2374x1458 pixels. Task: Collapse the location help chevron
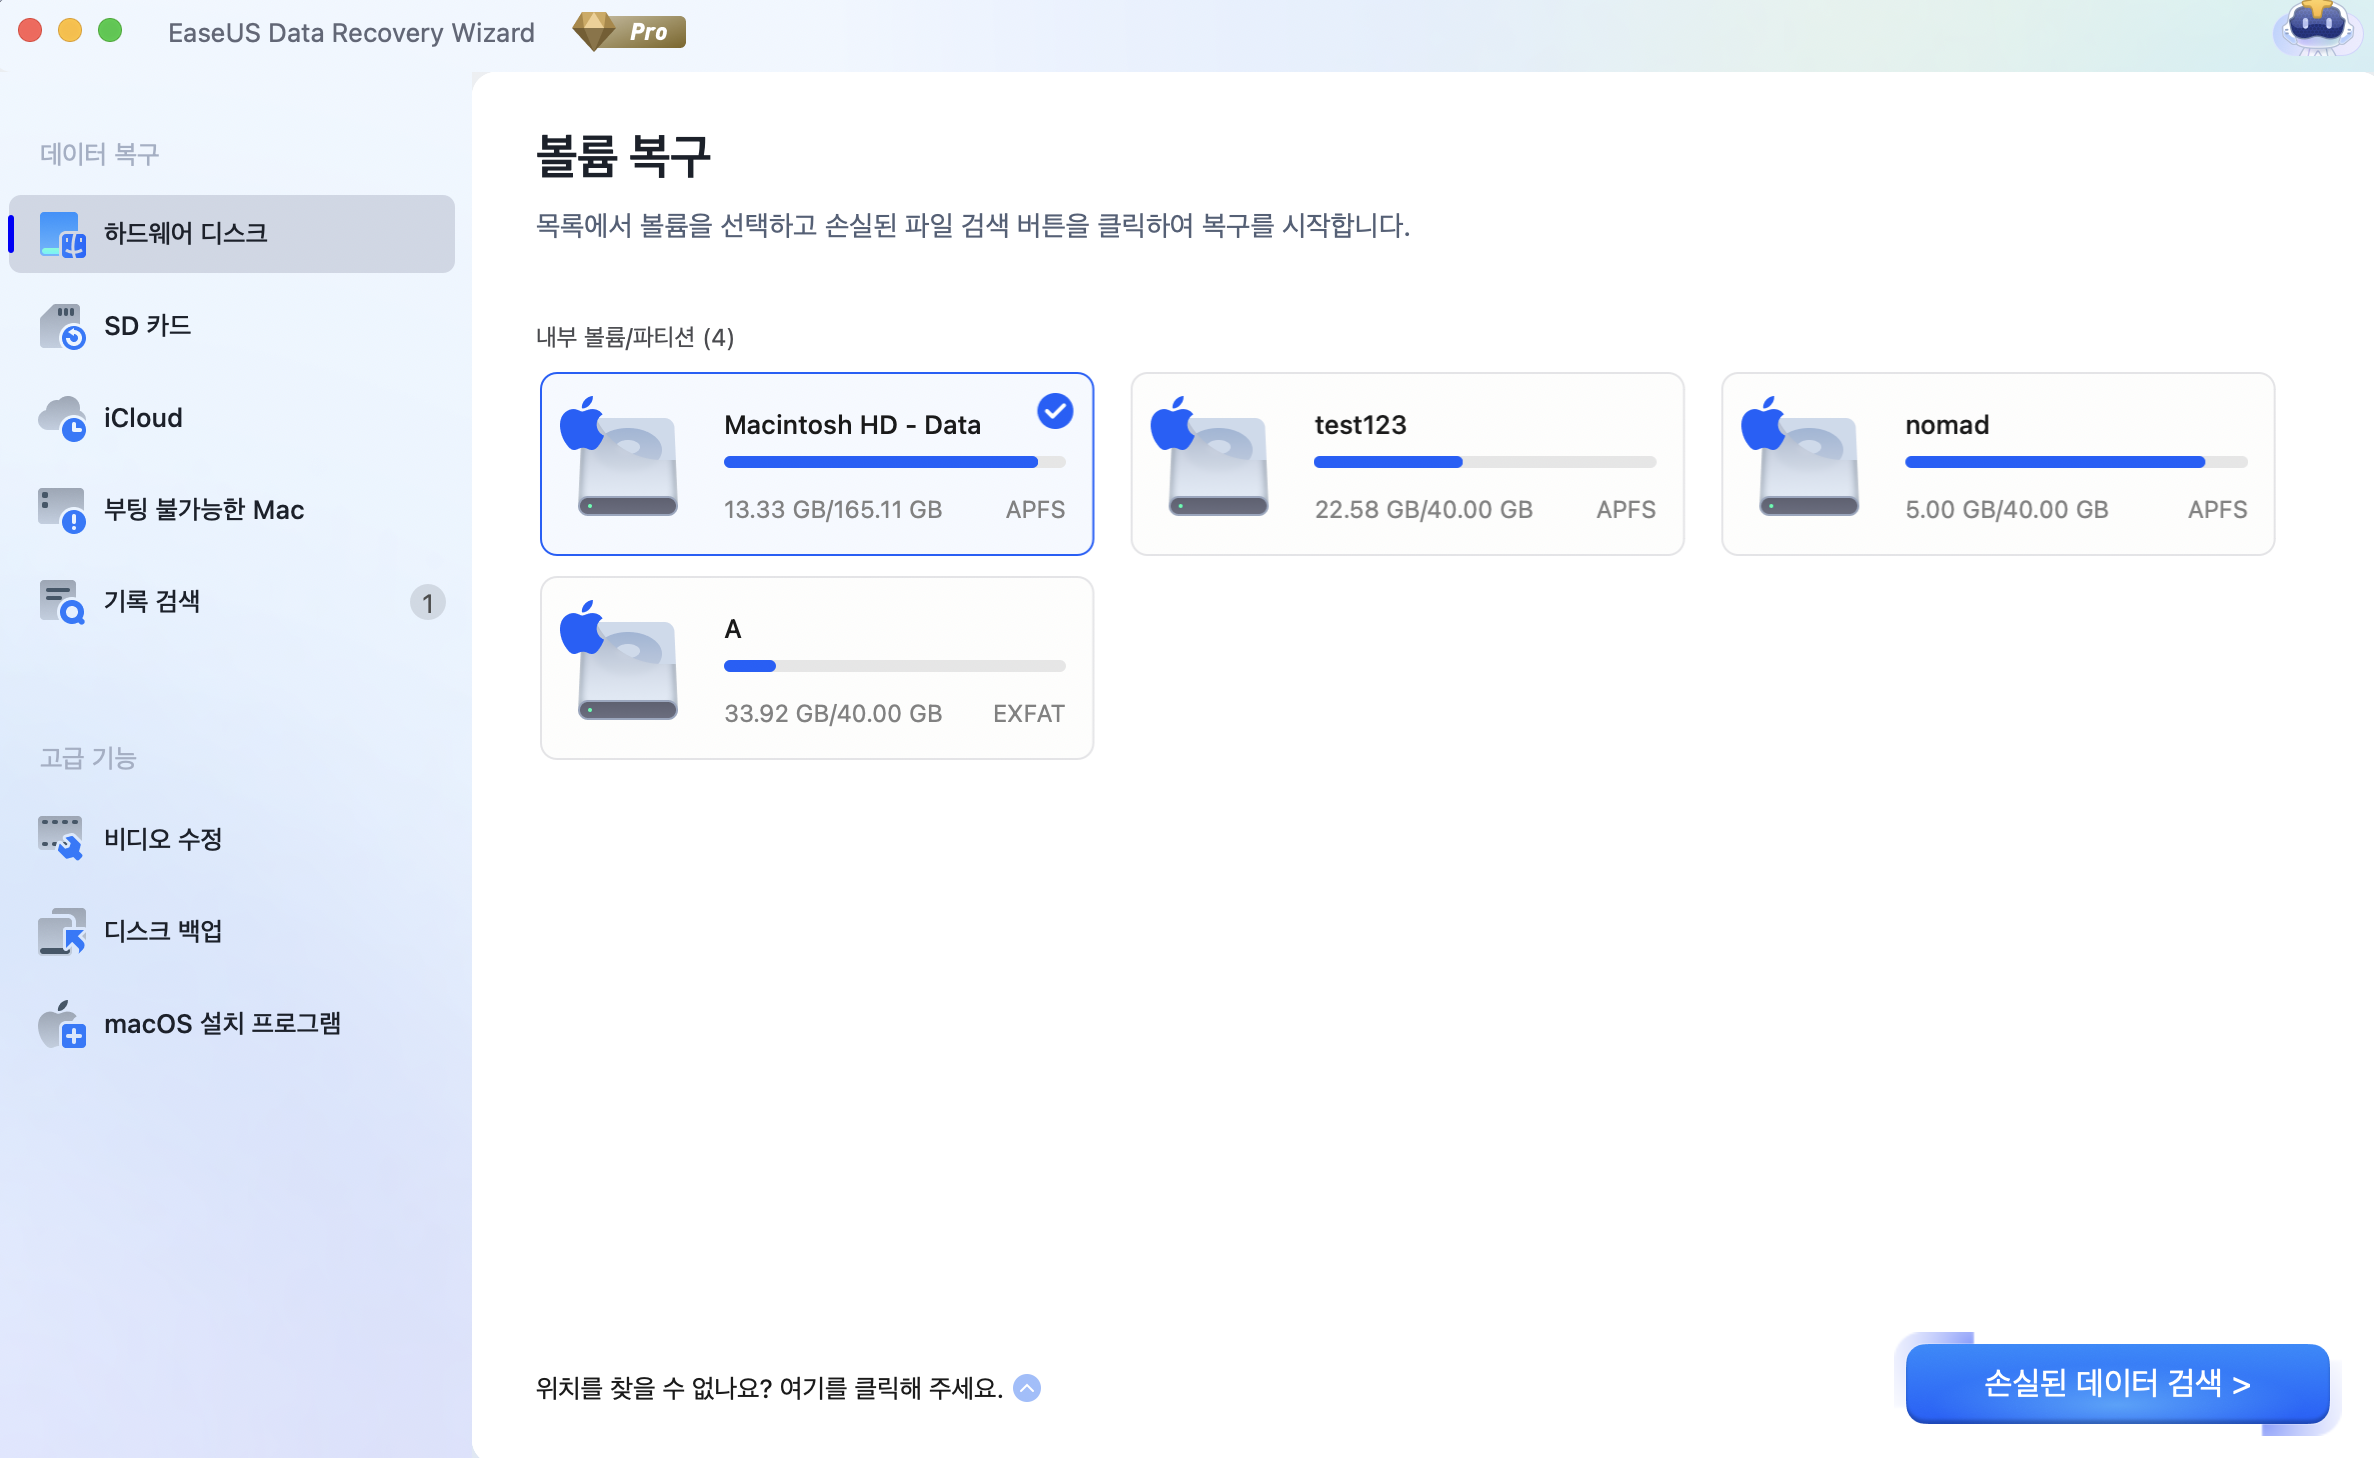(x=1026, y=1388)
